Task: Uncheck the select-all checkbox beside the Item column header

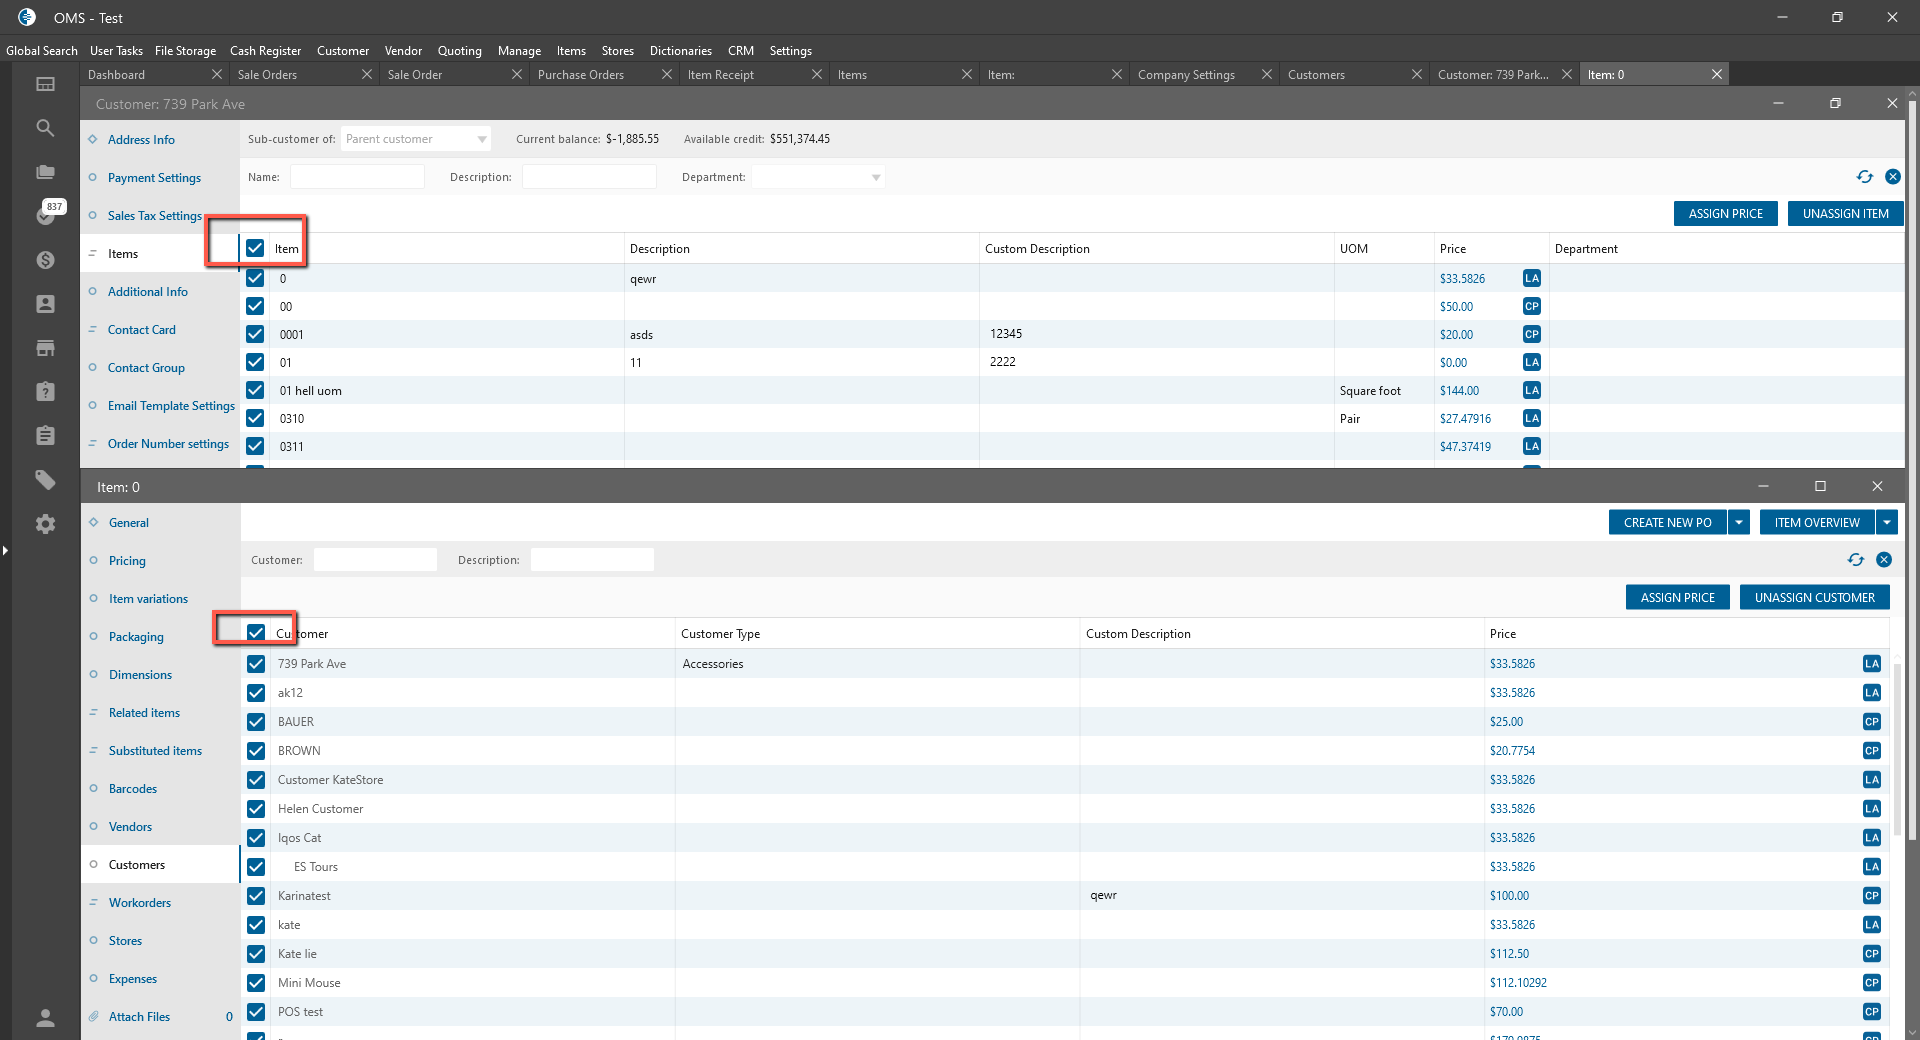Action: pos(255,249)
